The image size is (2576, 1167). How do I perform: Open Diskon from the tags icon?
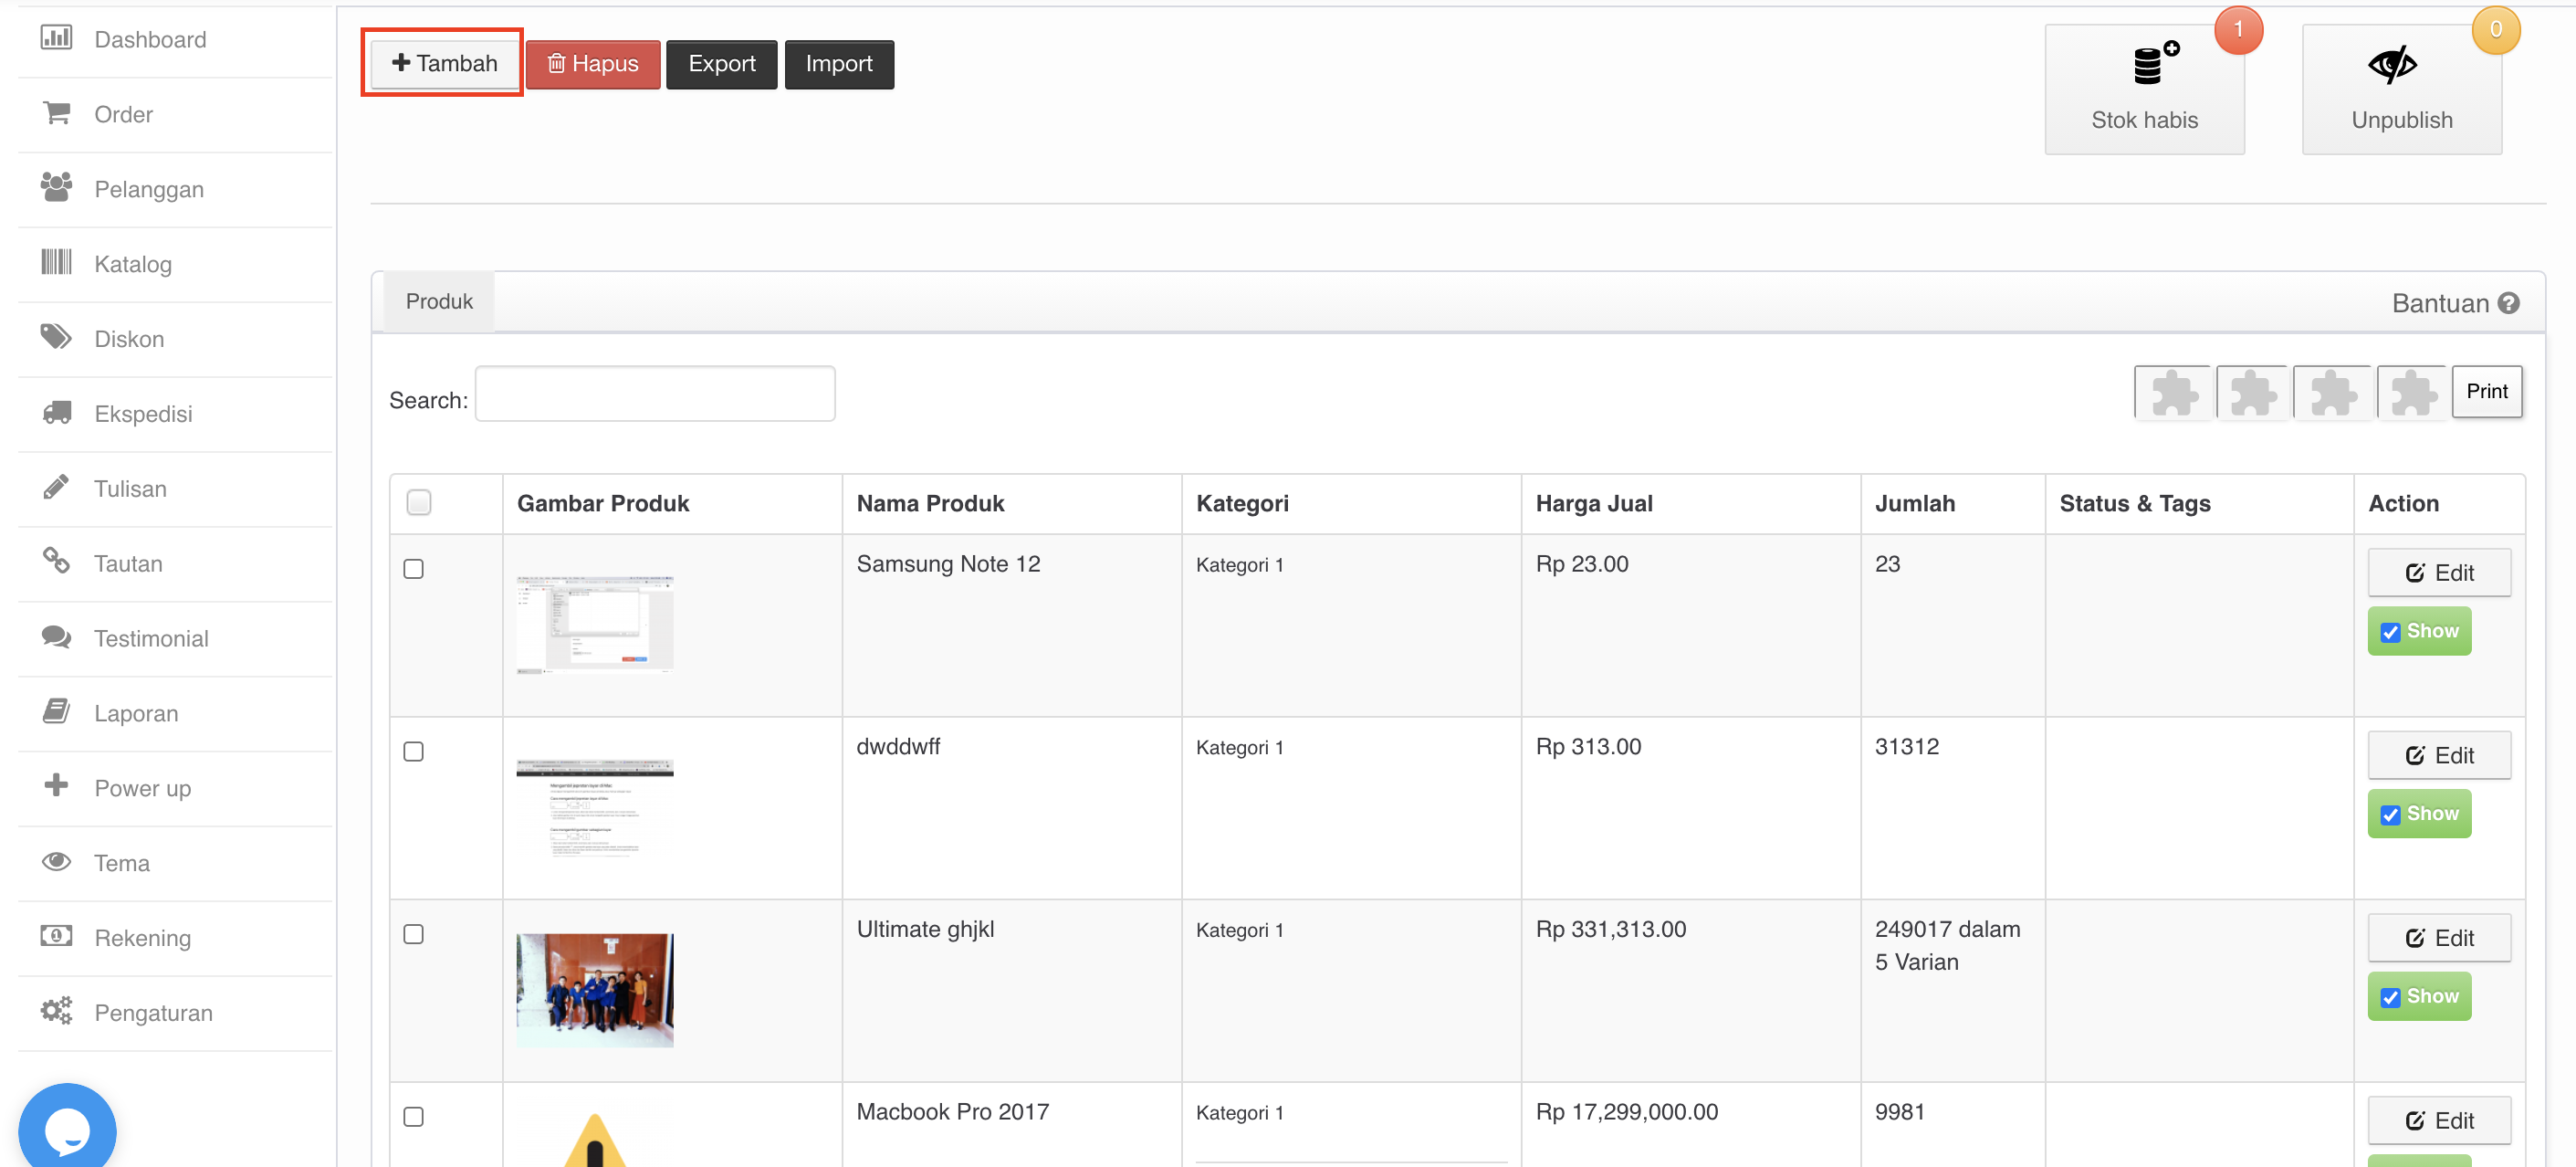[56, 338]
